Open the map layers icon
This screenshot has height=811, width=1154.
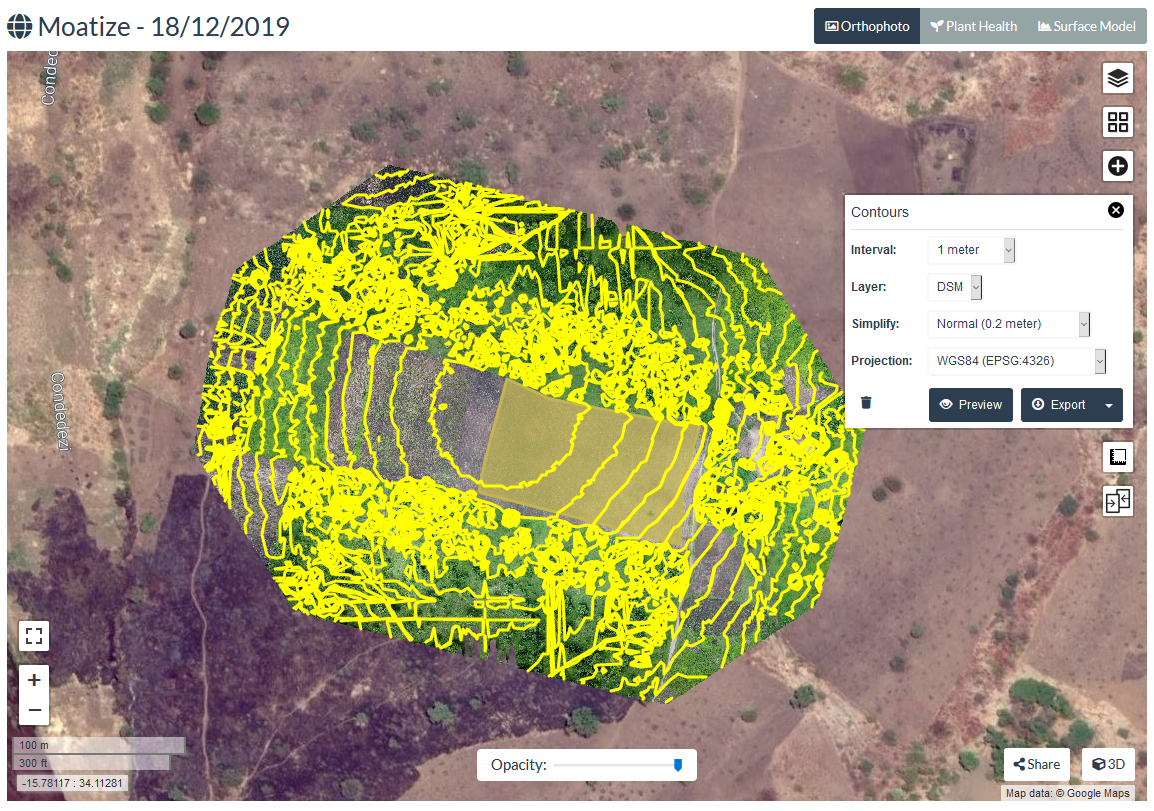[1117, 77]
